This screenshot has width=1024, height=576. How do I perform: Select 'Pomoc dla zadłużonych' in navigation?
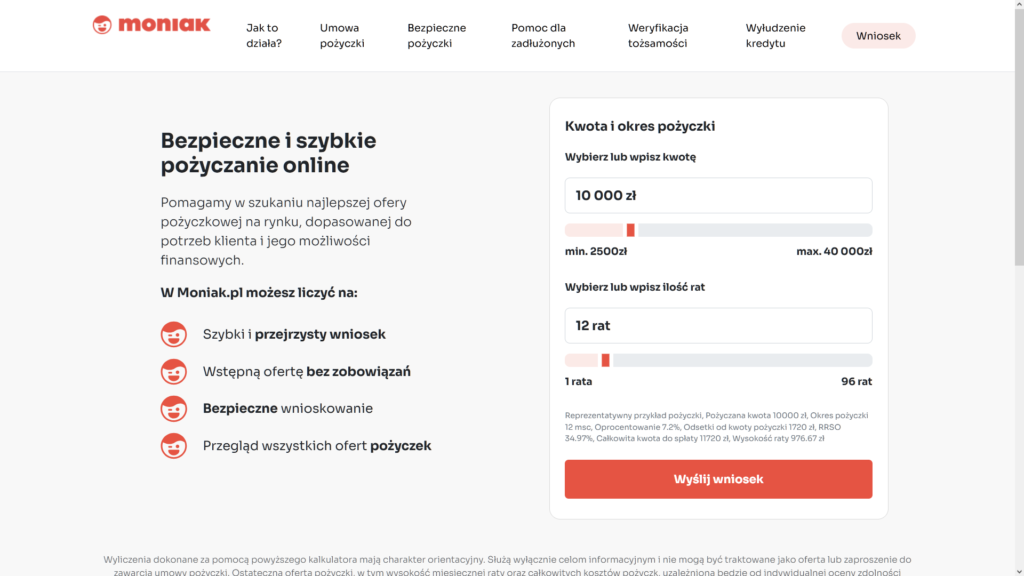point(543,36)
